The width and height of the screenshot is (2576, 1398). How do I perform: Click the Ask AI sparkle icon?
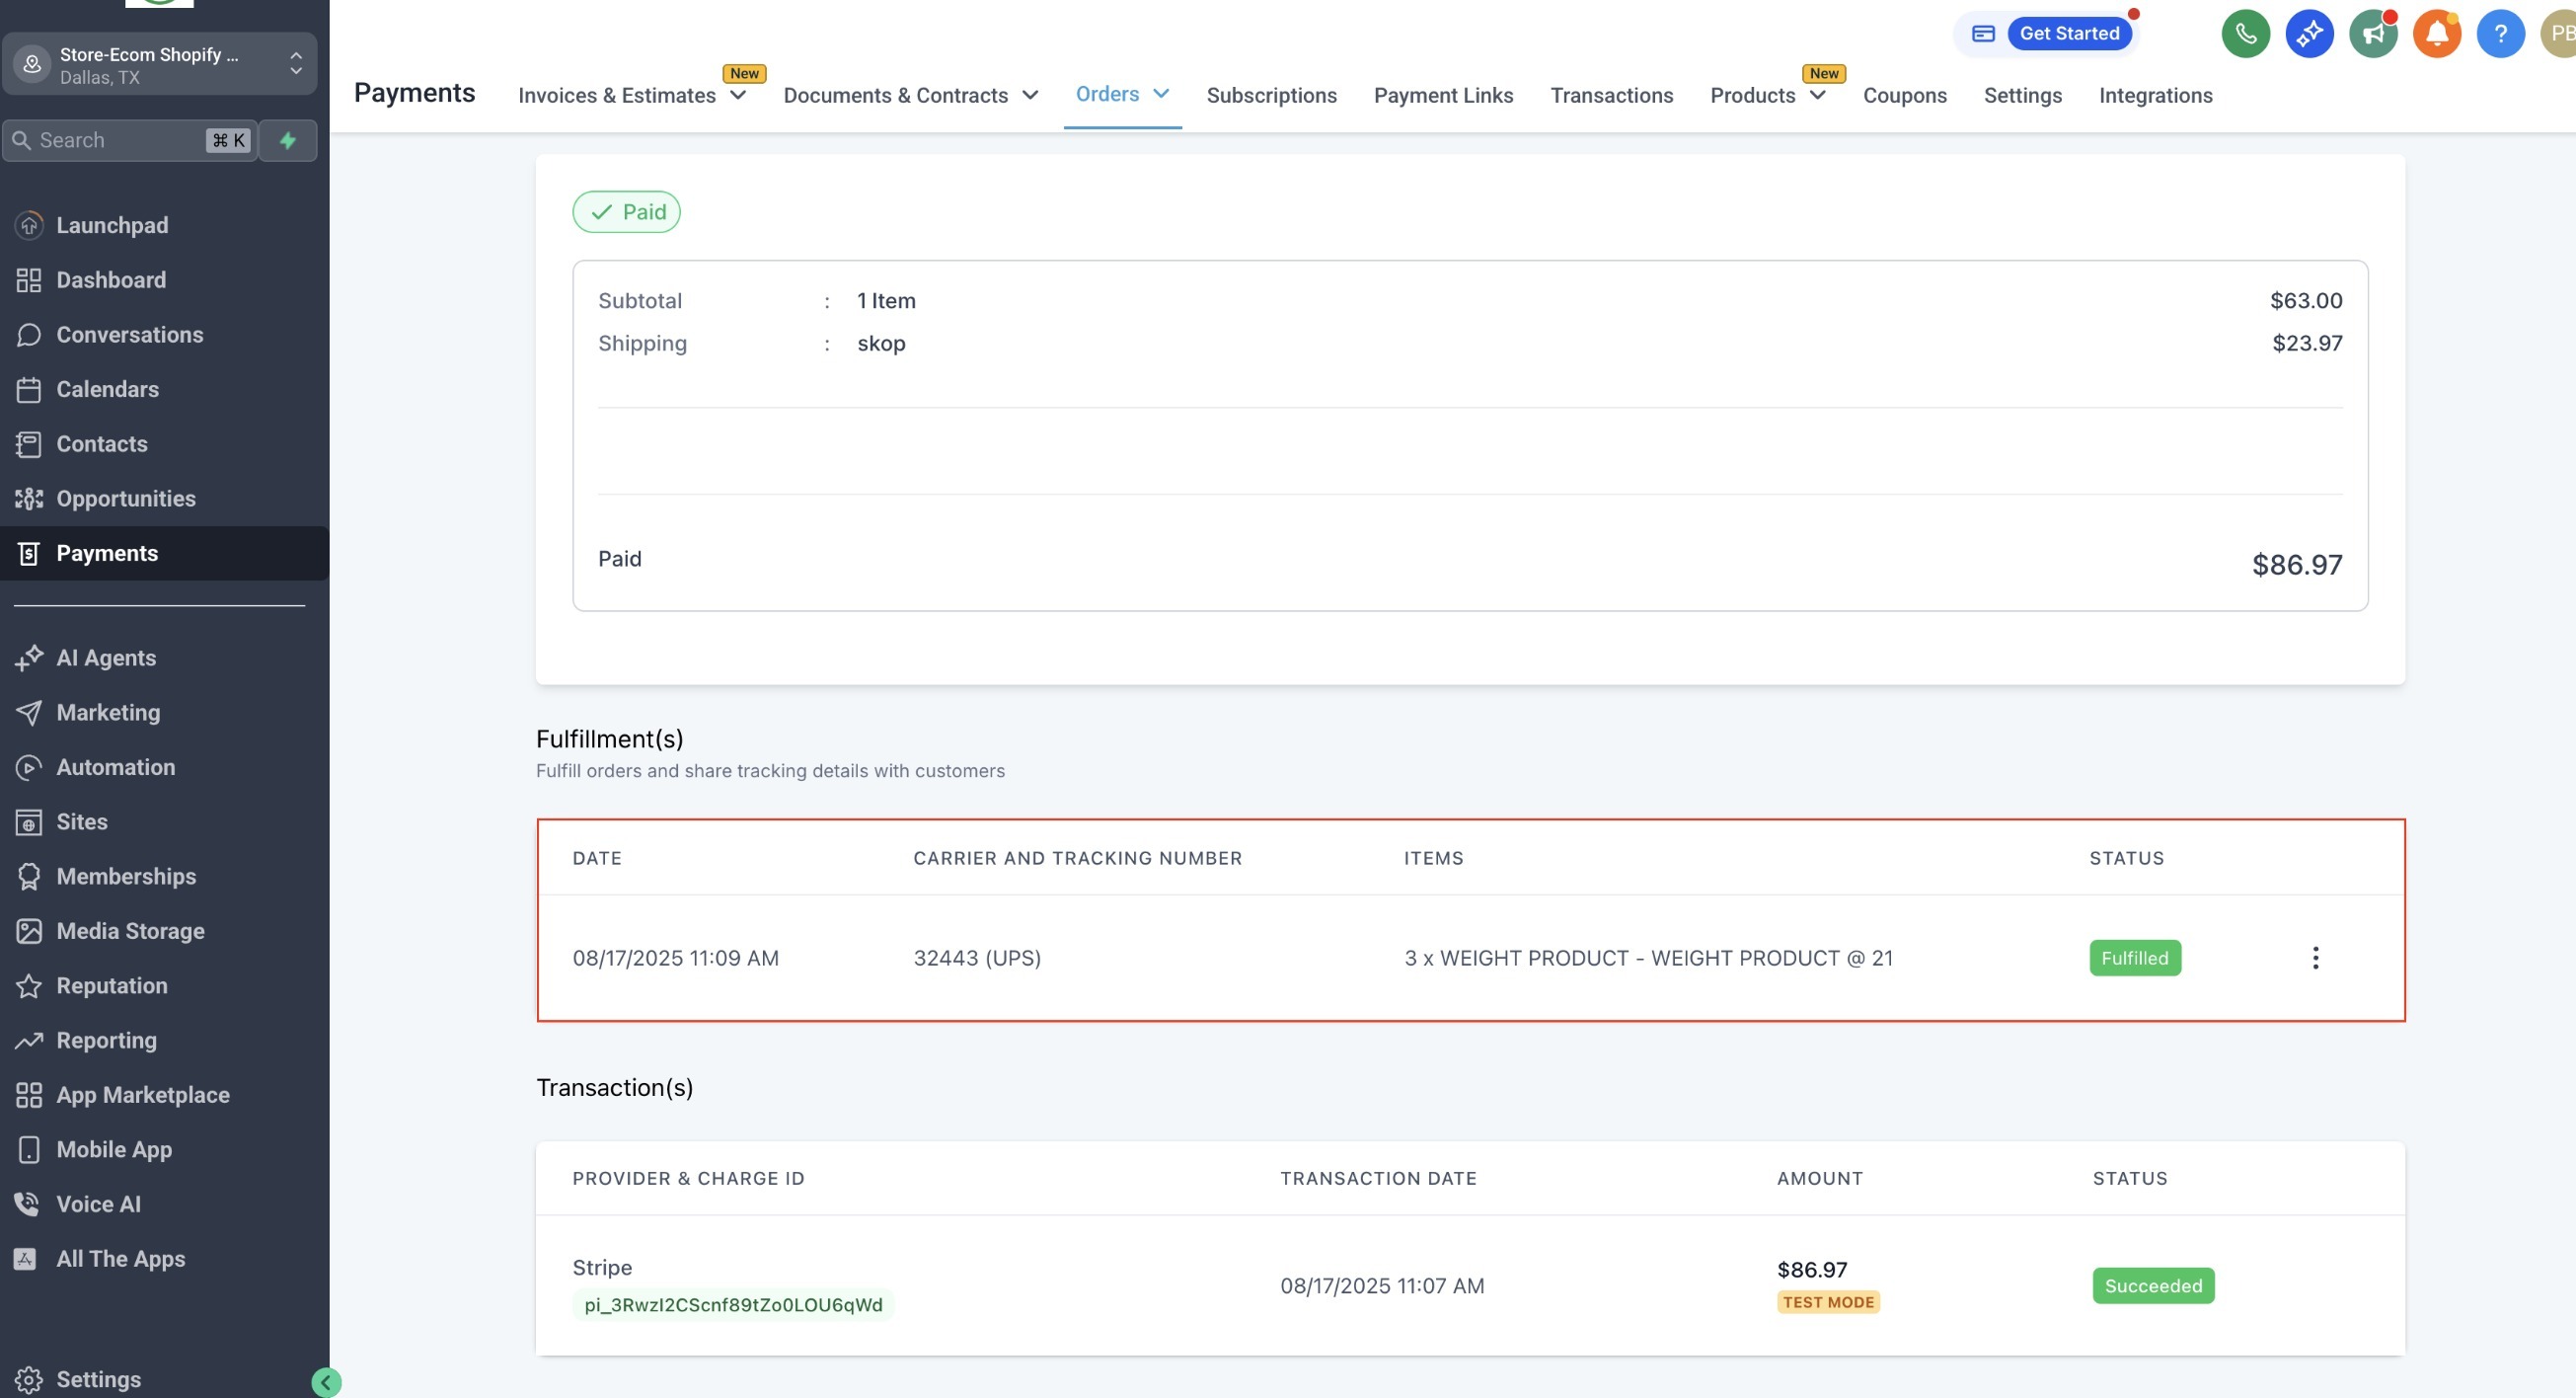[2308, 34]
